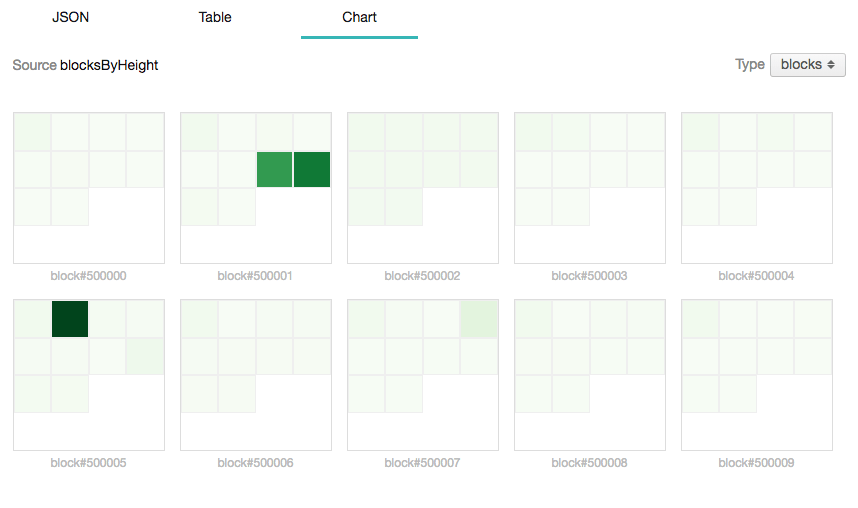Click the blocksByHeight source label
The width and height of the screenshot is (858, 508).
[109, 65]
